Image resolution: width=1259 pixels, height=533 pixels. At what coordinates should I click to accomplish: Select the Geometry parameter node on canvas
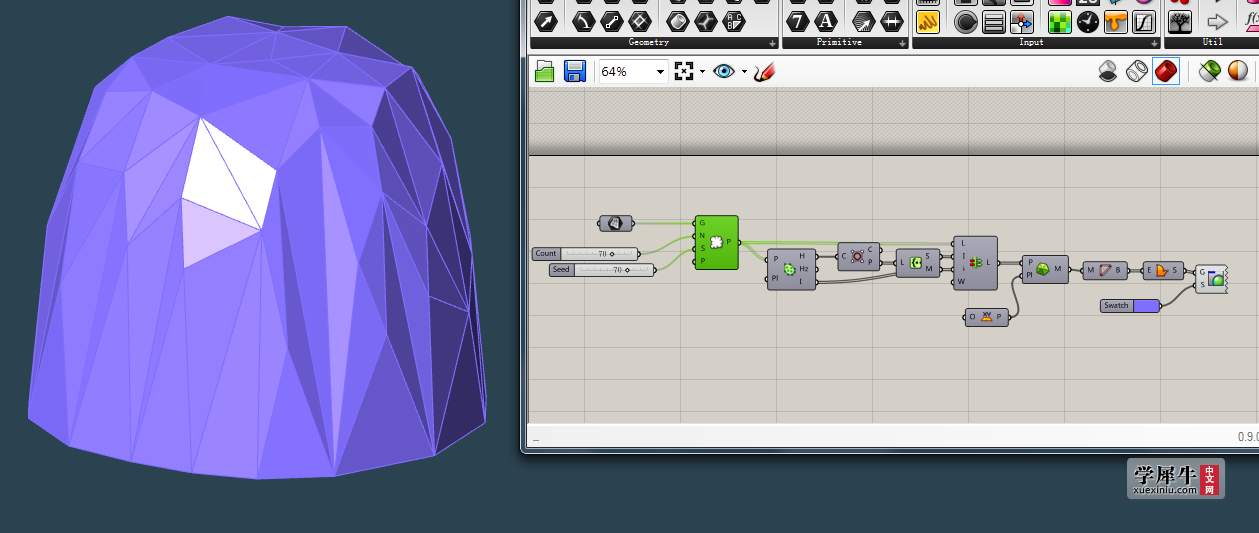[x=615, y=223]
